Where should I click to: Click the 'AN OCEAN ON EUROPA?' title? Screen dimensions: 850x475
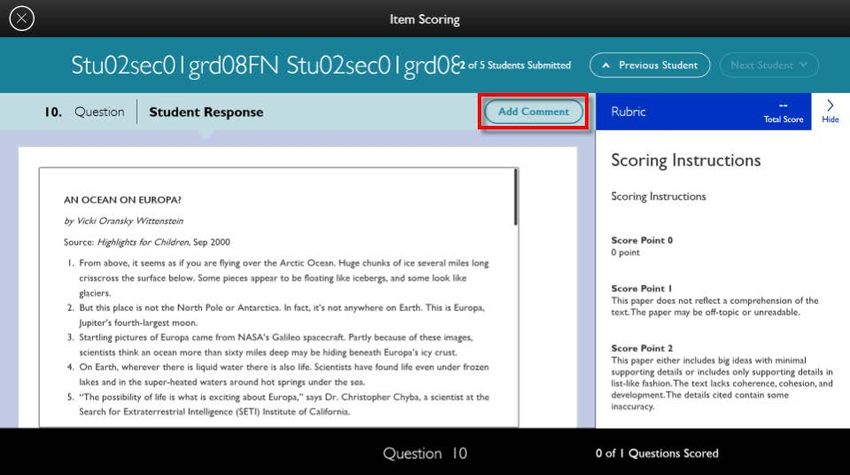tap(123, 200)
